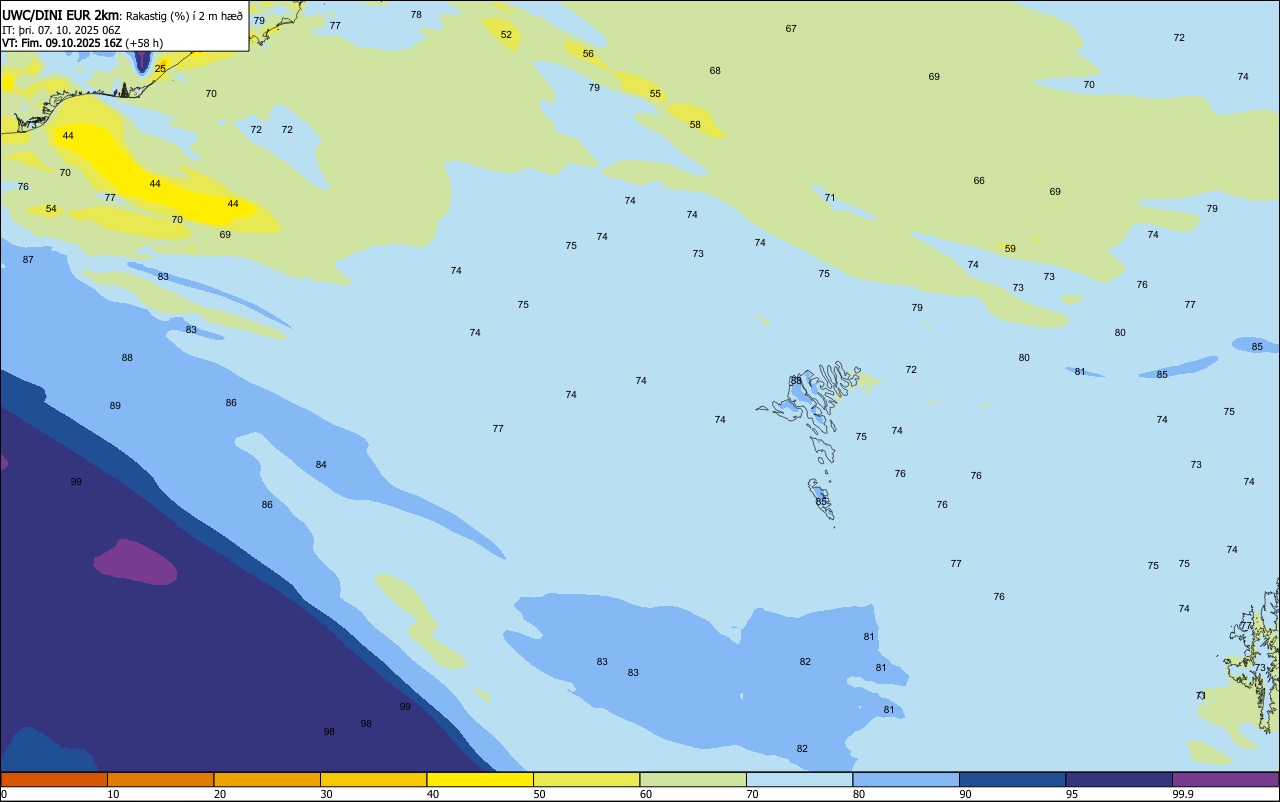Click the '89' humidity value on the map

point(115,406)
